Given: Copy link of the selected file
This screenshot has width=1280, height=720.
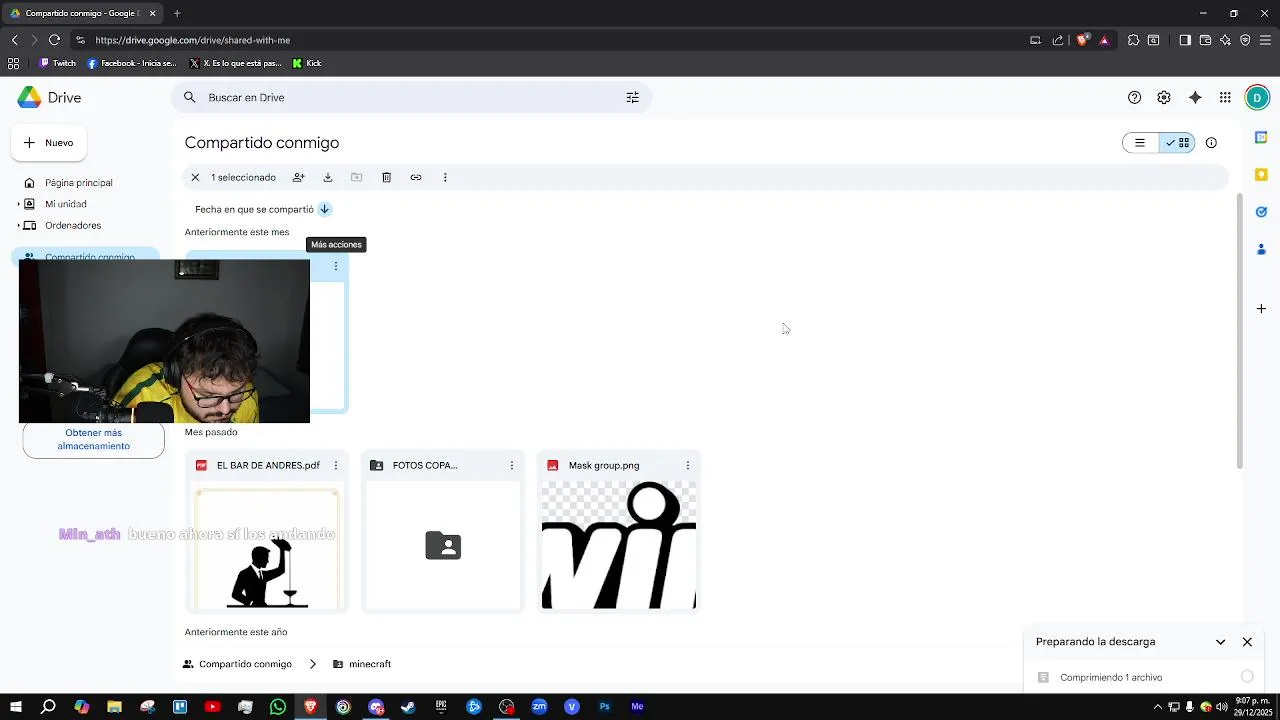Looking at the screenshot, I should [416, 177].
